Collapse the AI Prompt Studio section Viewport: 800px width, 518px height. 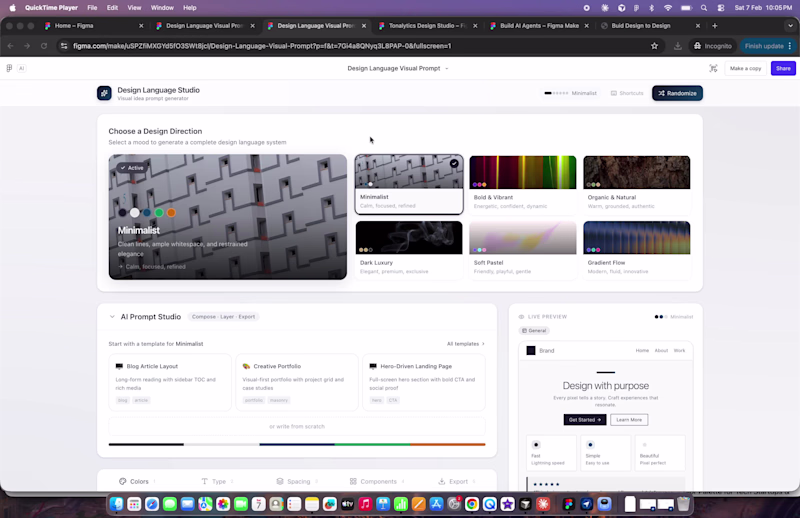(112, 317)
